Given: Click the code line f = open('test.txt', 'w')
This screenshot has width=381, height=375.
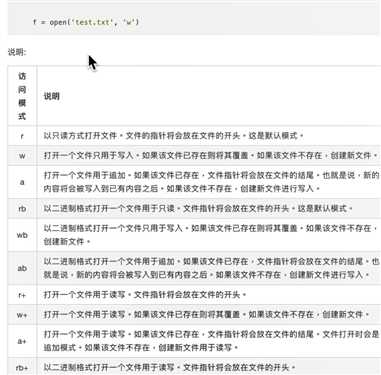Looking at the screenshot, I should click(86, 22).
